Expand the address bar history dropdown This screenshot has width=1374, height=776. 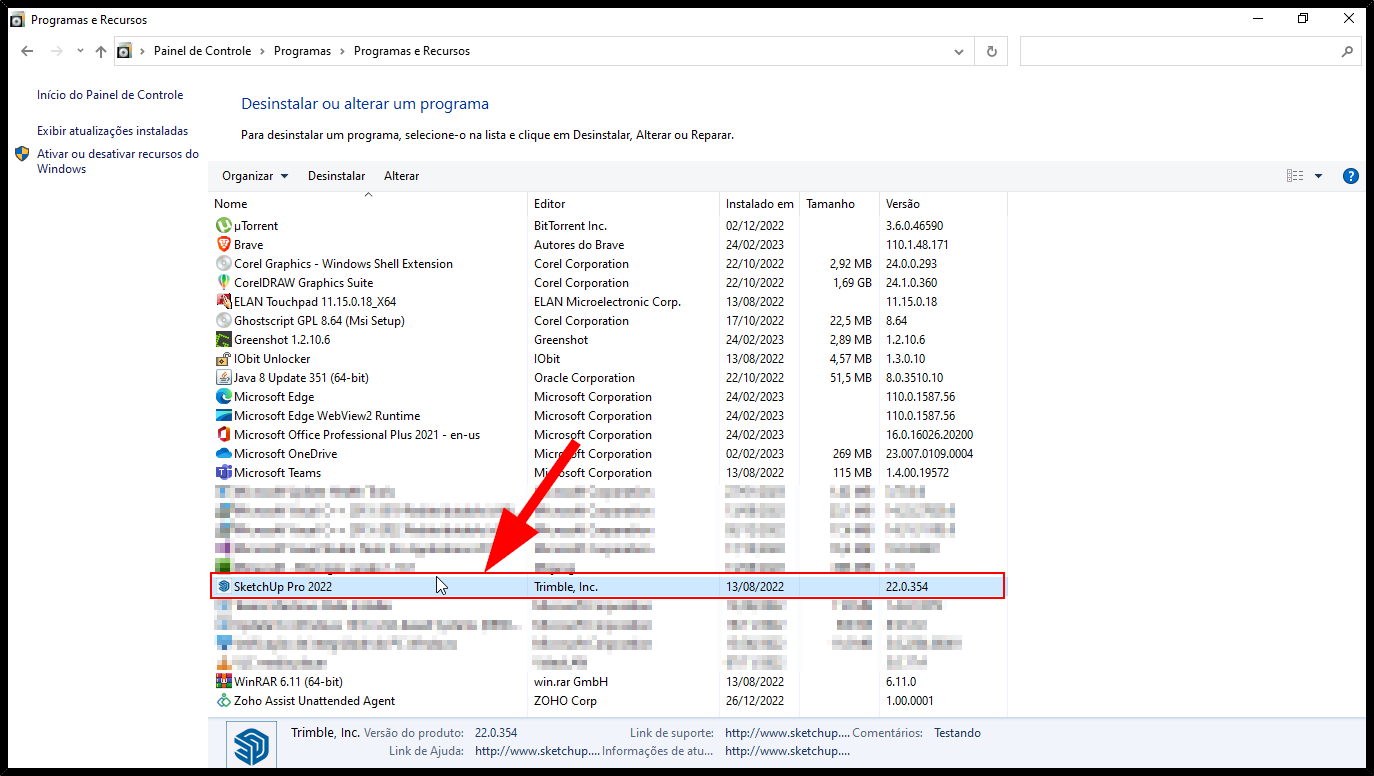(x=959, y=51)
